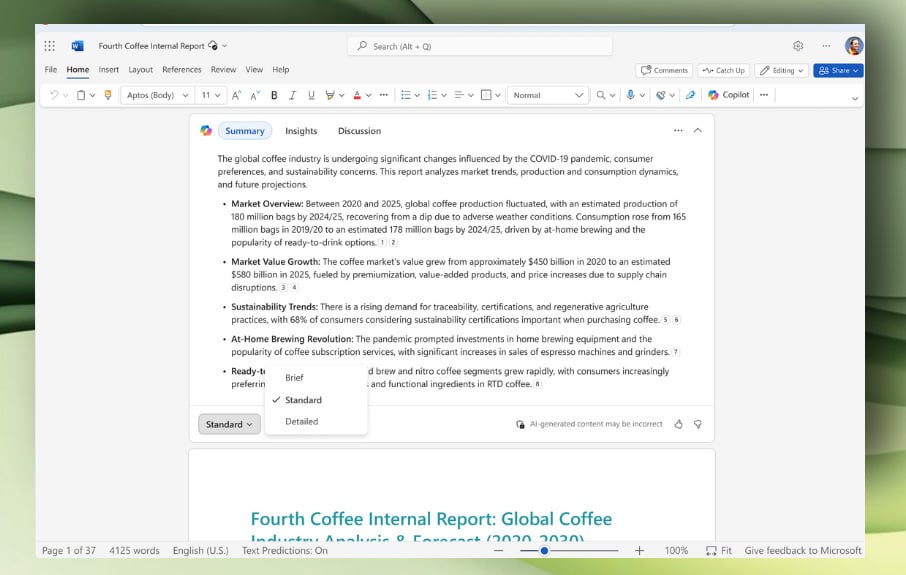
Task: Open the Editing mode dropdown
Action: coord(781,71)
